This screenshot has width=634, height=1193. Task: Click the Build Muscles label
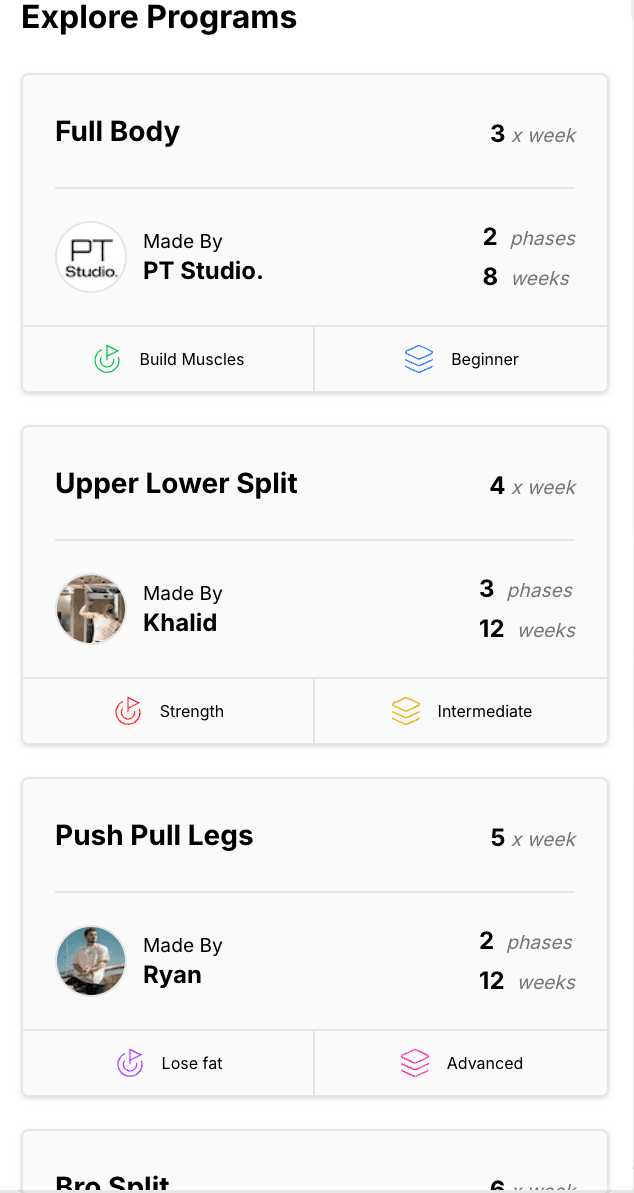tap(192, 359)
